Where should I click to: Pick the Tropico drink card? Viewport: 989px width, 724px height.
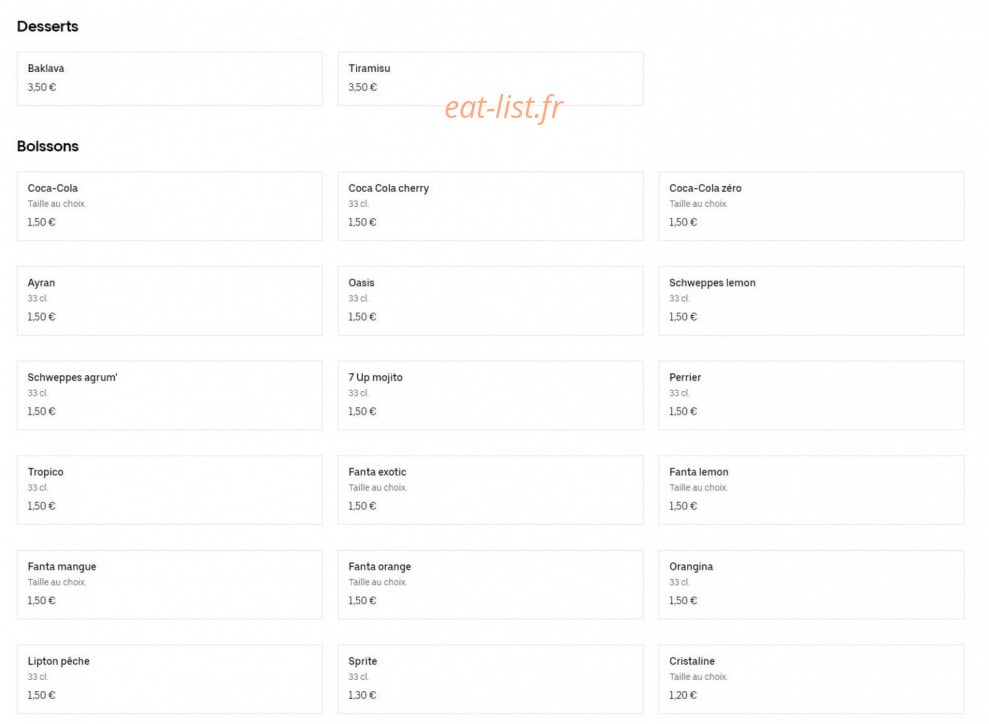170,490
